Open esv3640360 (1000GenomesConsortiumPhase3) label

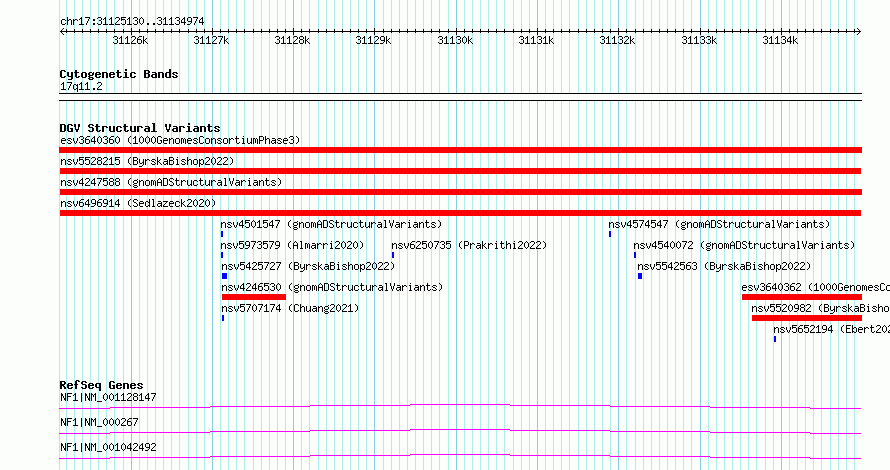coord(180,140)
